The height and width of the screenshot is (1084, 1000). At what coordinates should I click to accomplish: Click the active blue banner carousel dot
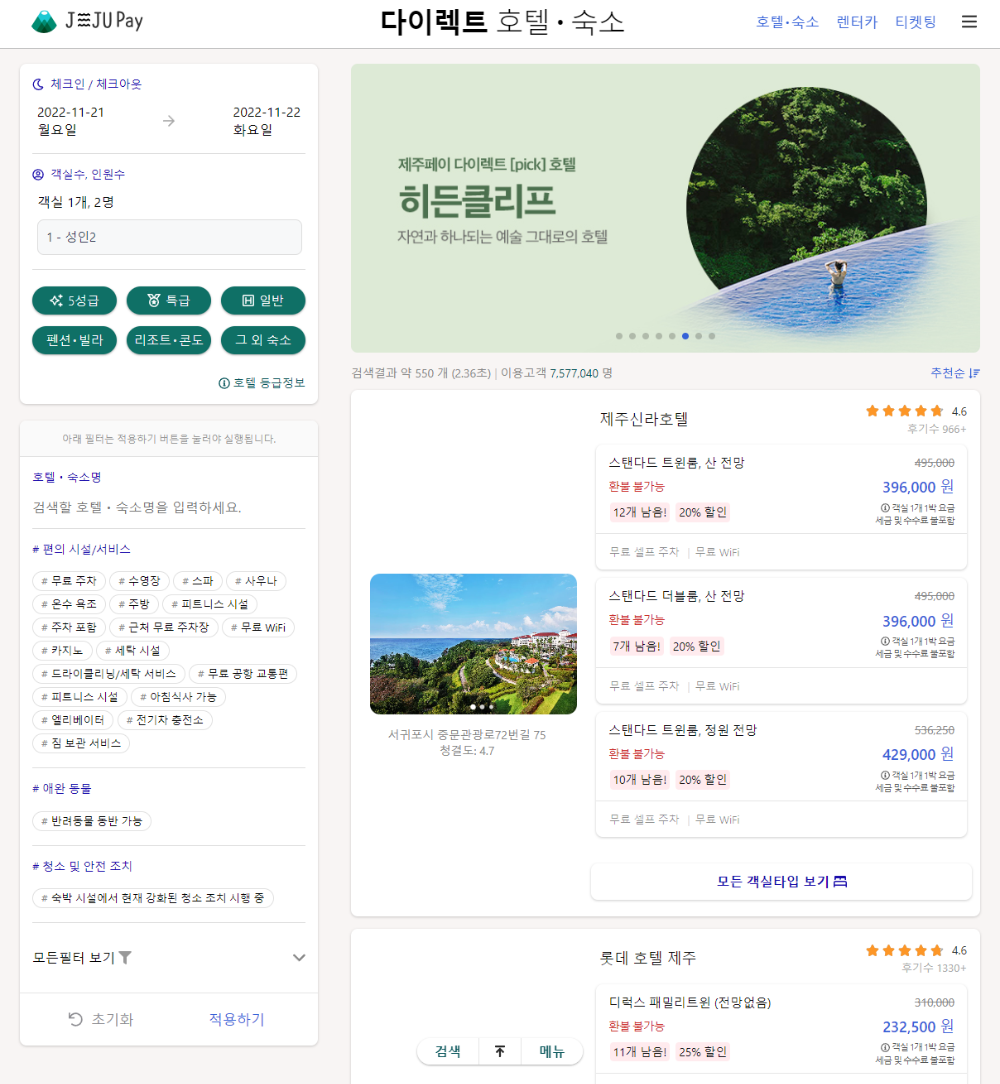click(x=685, y=336)
